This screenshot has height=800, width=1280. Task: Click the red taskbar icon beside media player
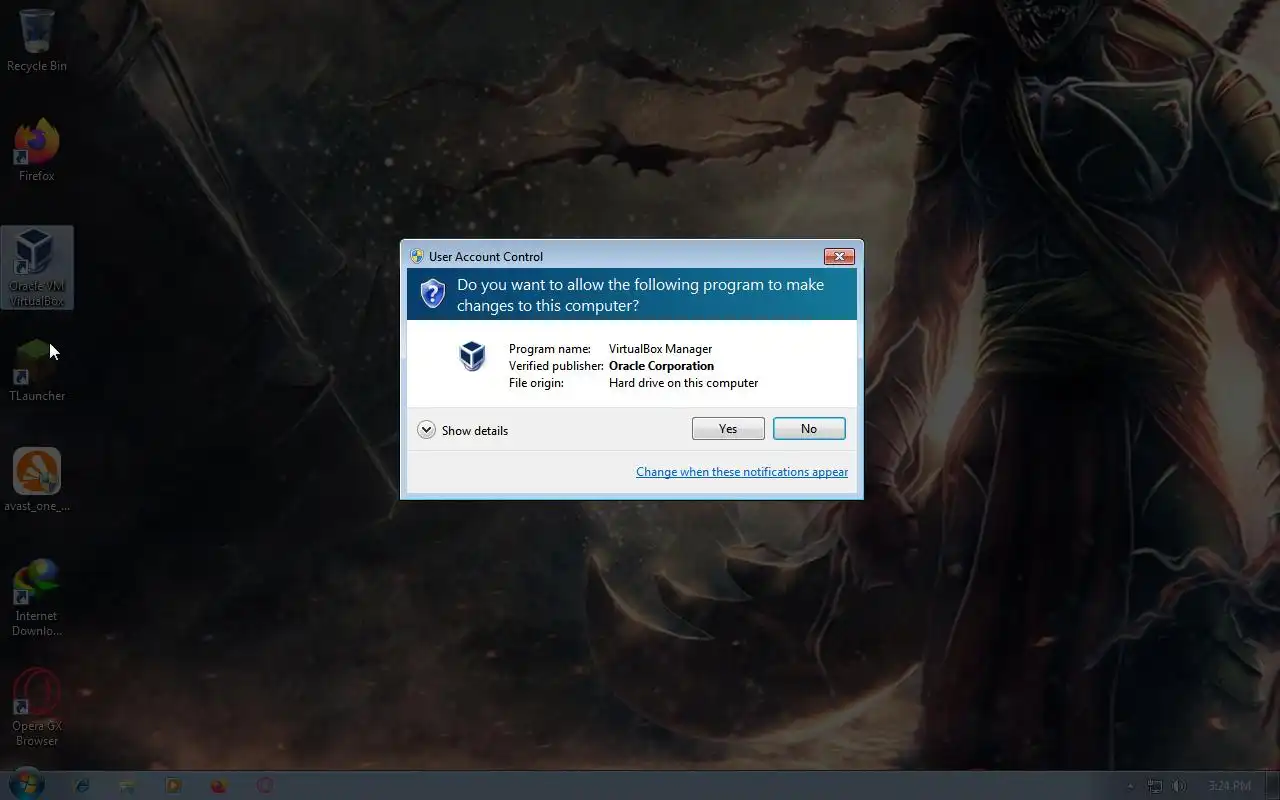tap(219, 786)
